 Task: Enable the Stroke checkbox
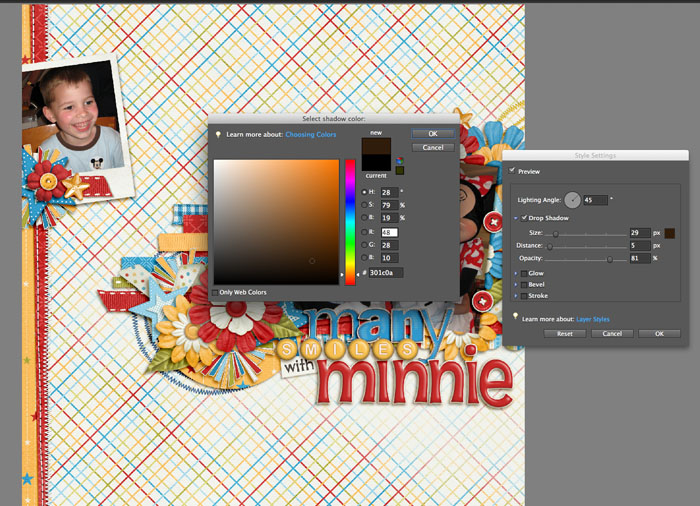524,296
